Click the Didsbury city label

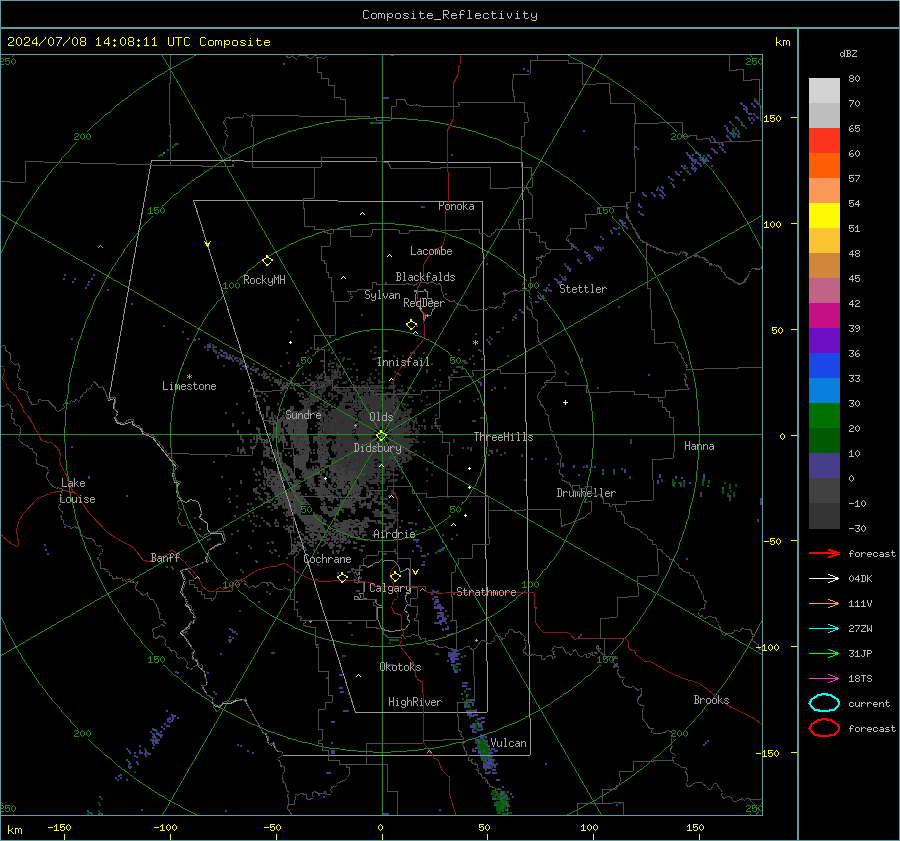pos(377,448)
